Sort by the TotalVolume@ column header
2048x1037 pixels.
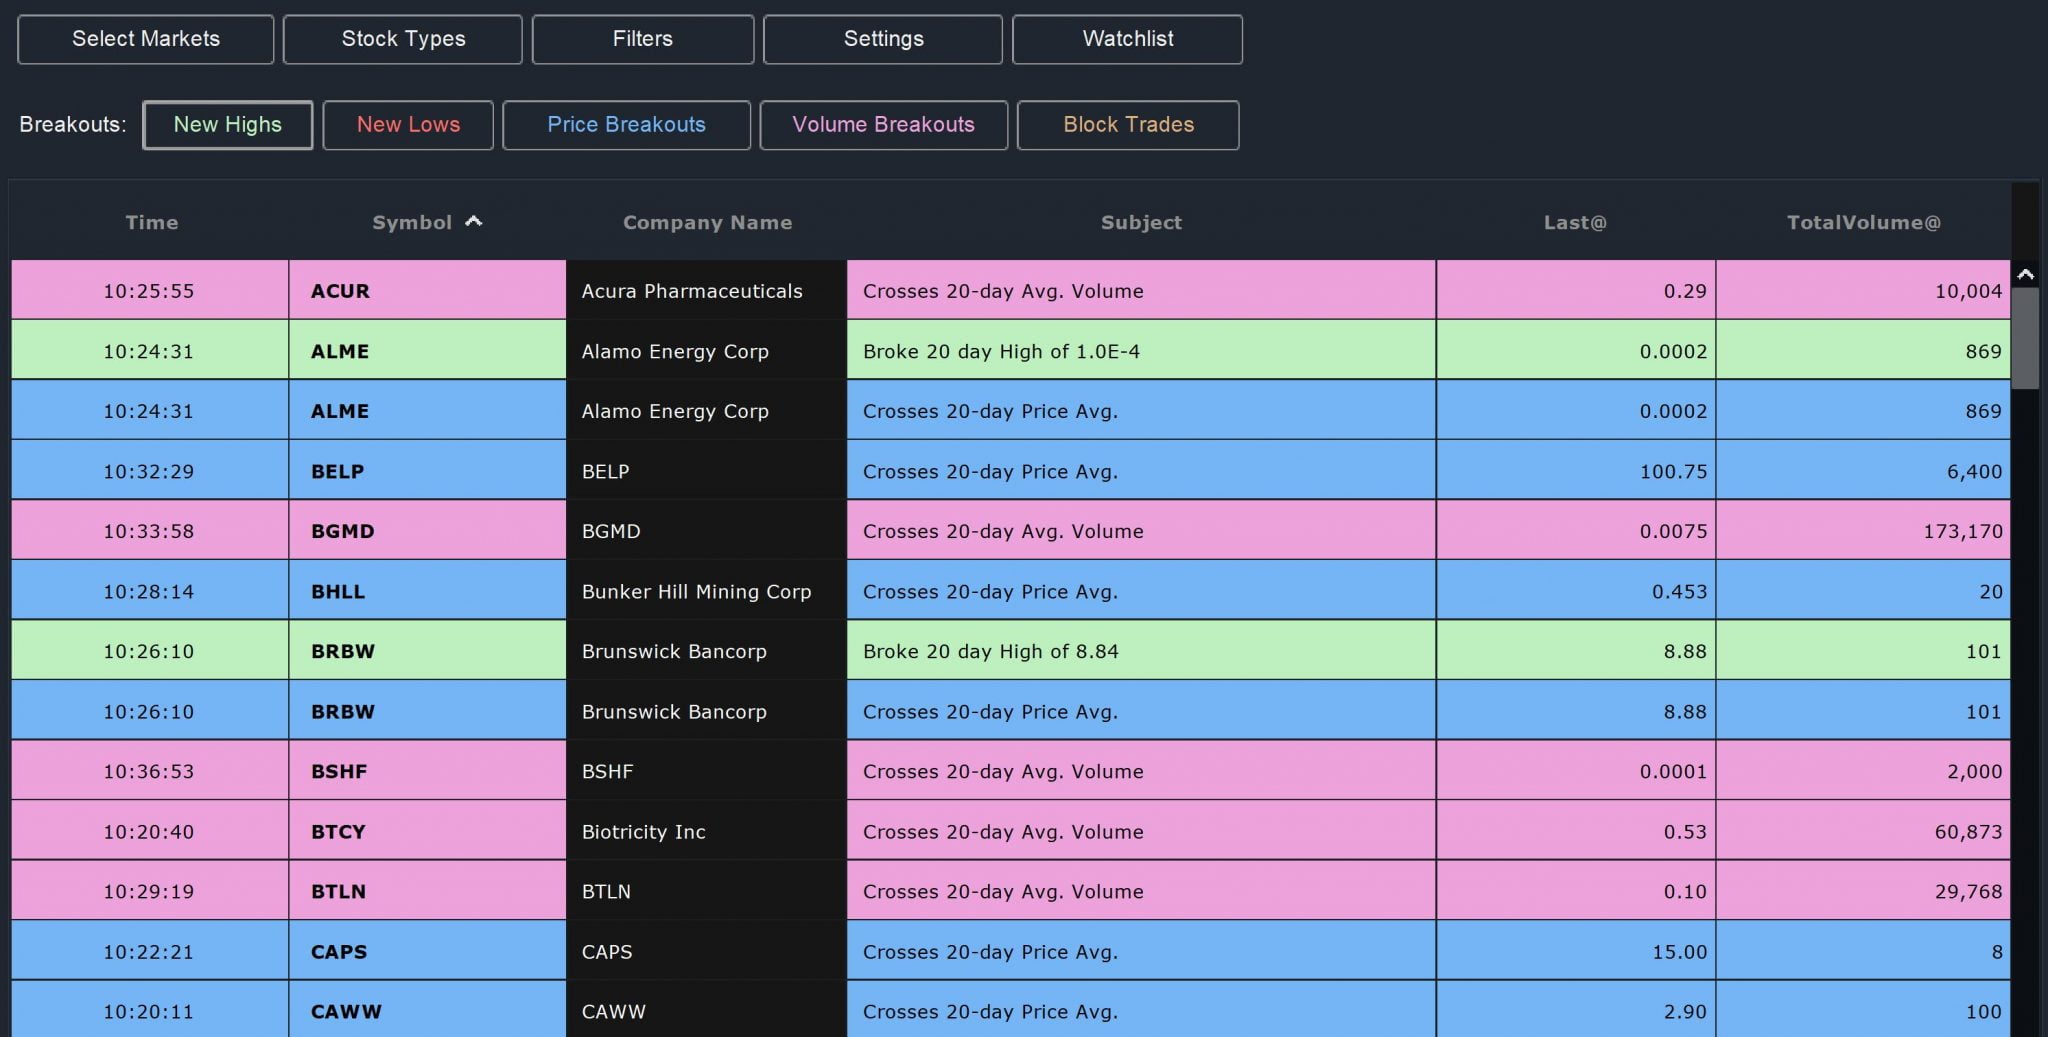tap(1864, 222)
